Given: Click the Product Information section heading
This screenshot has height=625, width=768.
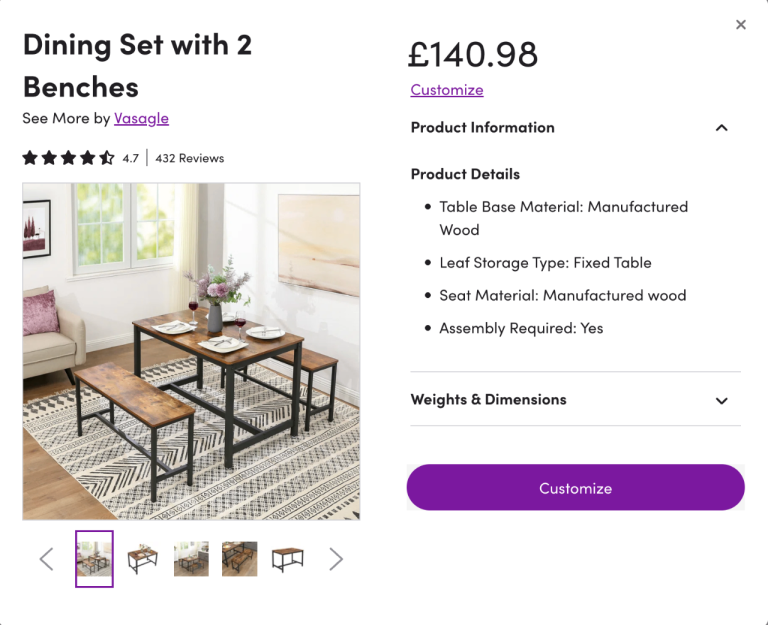Looking at the screenshot, I should pyautogui.click(x=482, y=128).
